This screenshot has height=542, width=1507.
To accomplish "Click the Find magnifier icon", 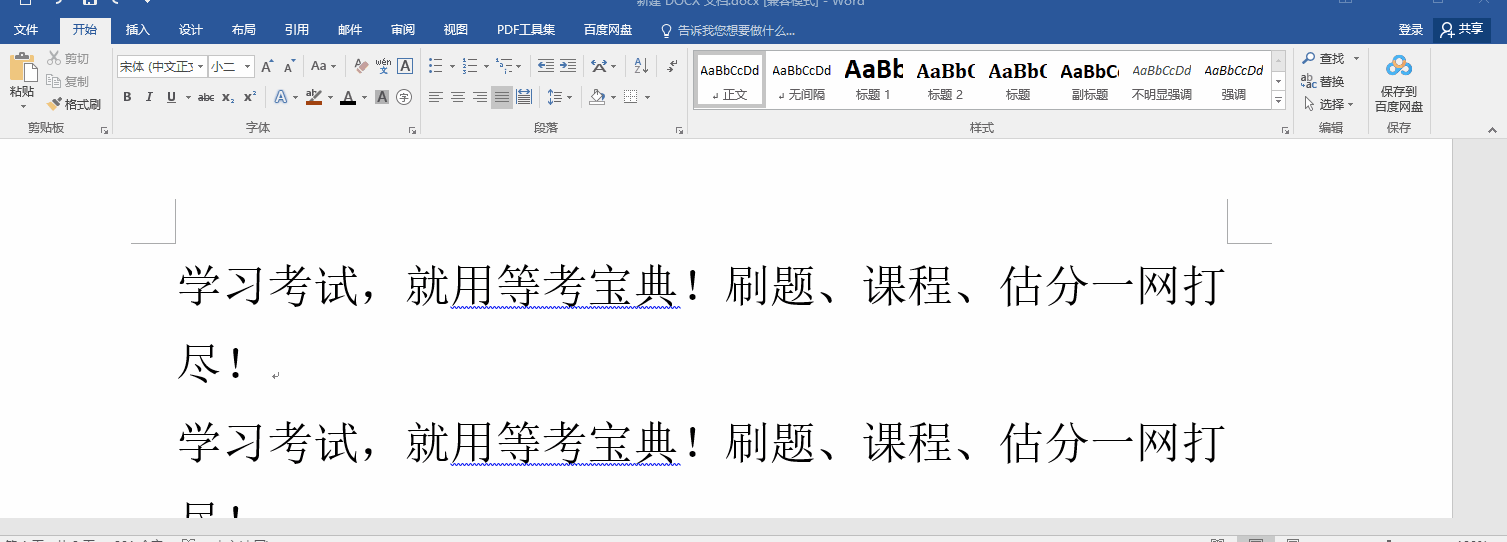I will [x=1309, y=59].
